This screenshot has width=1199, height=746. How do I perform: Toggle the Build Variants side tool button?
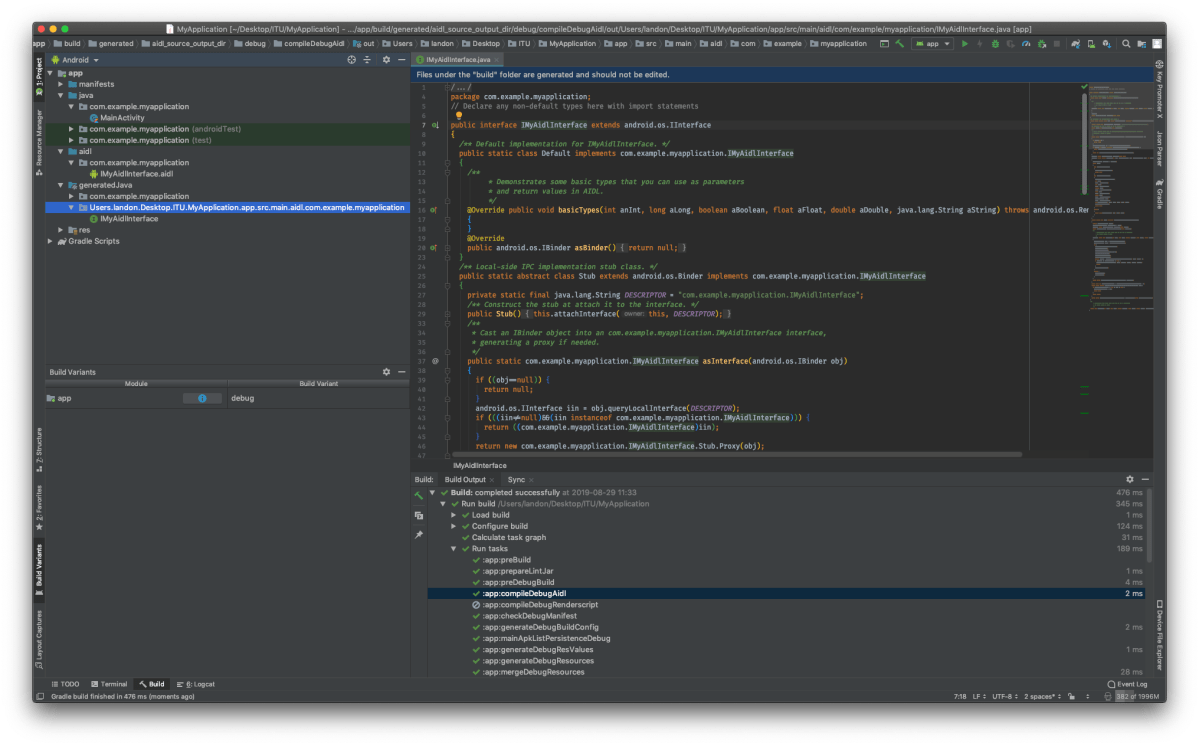point(39,569)
